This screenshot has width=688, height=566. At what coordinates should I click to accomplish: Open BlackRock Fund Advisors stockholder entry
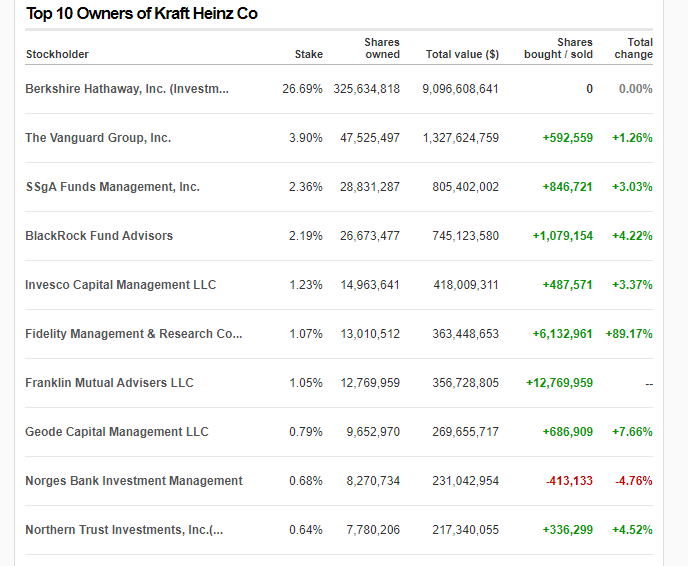(x=99, y=236)
